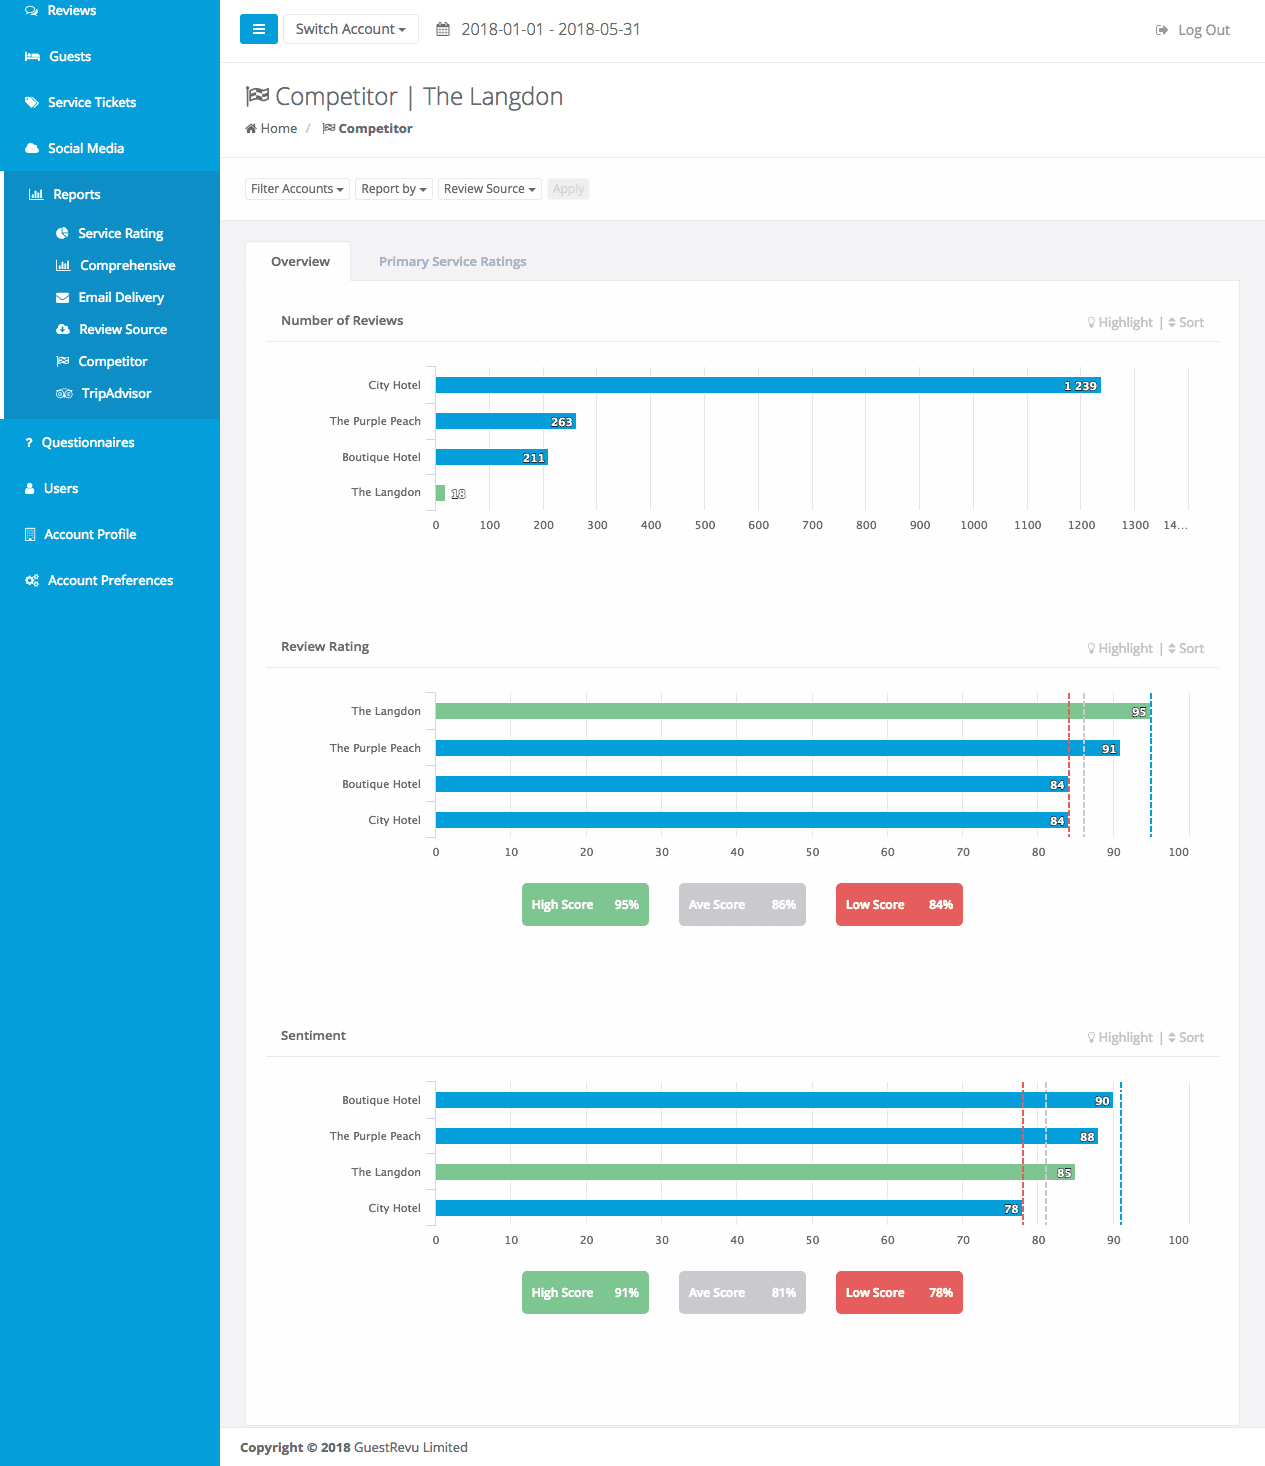Click the TripAdvisor owl icon

click(64, 393)
